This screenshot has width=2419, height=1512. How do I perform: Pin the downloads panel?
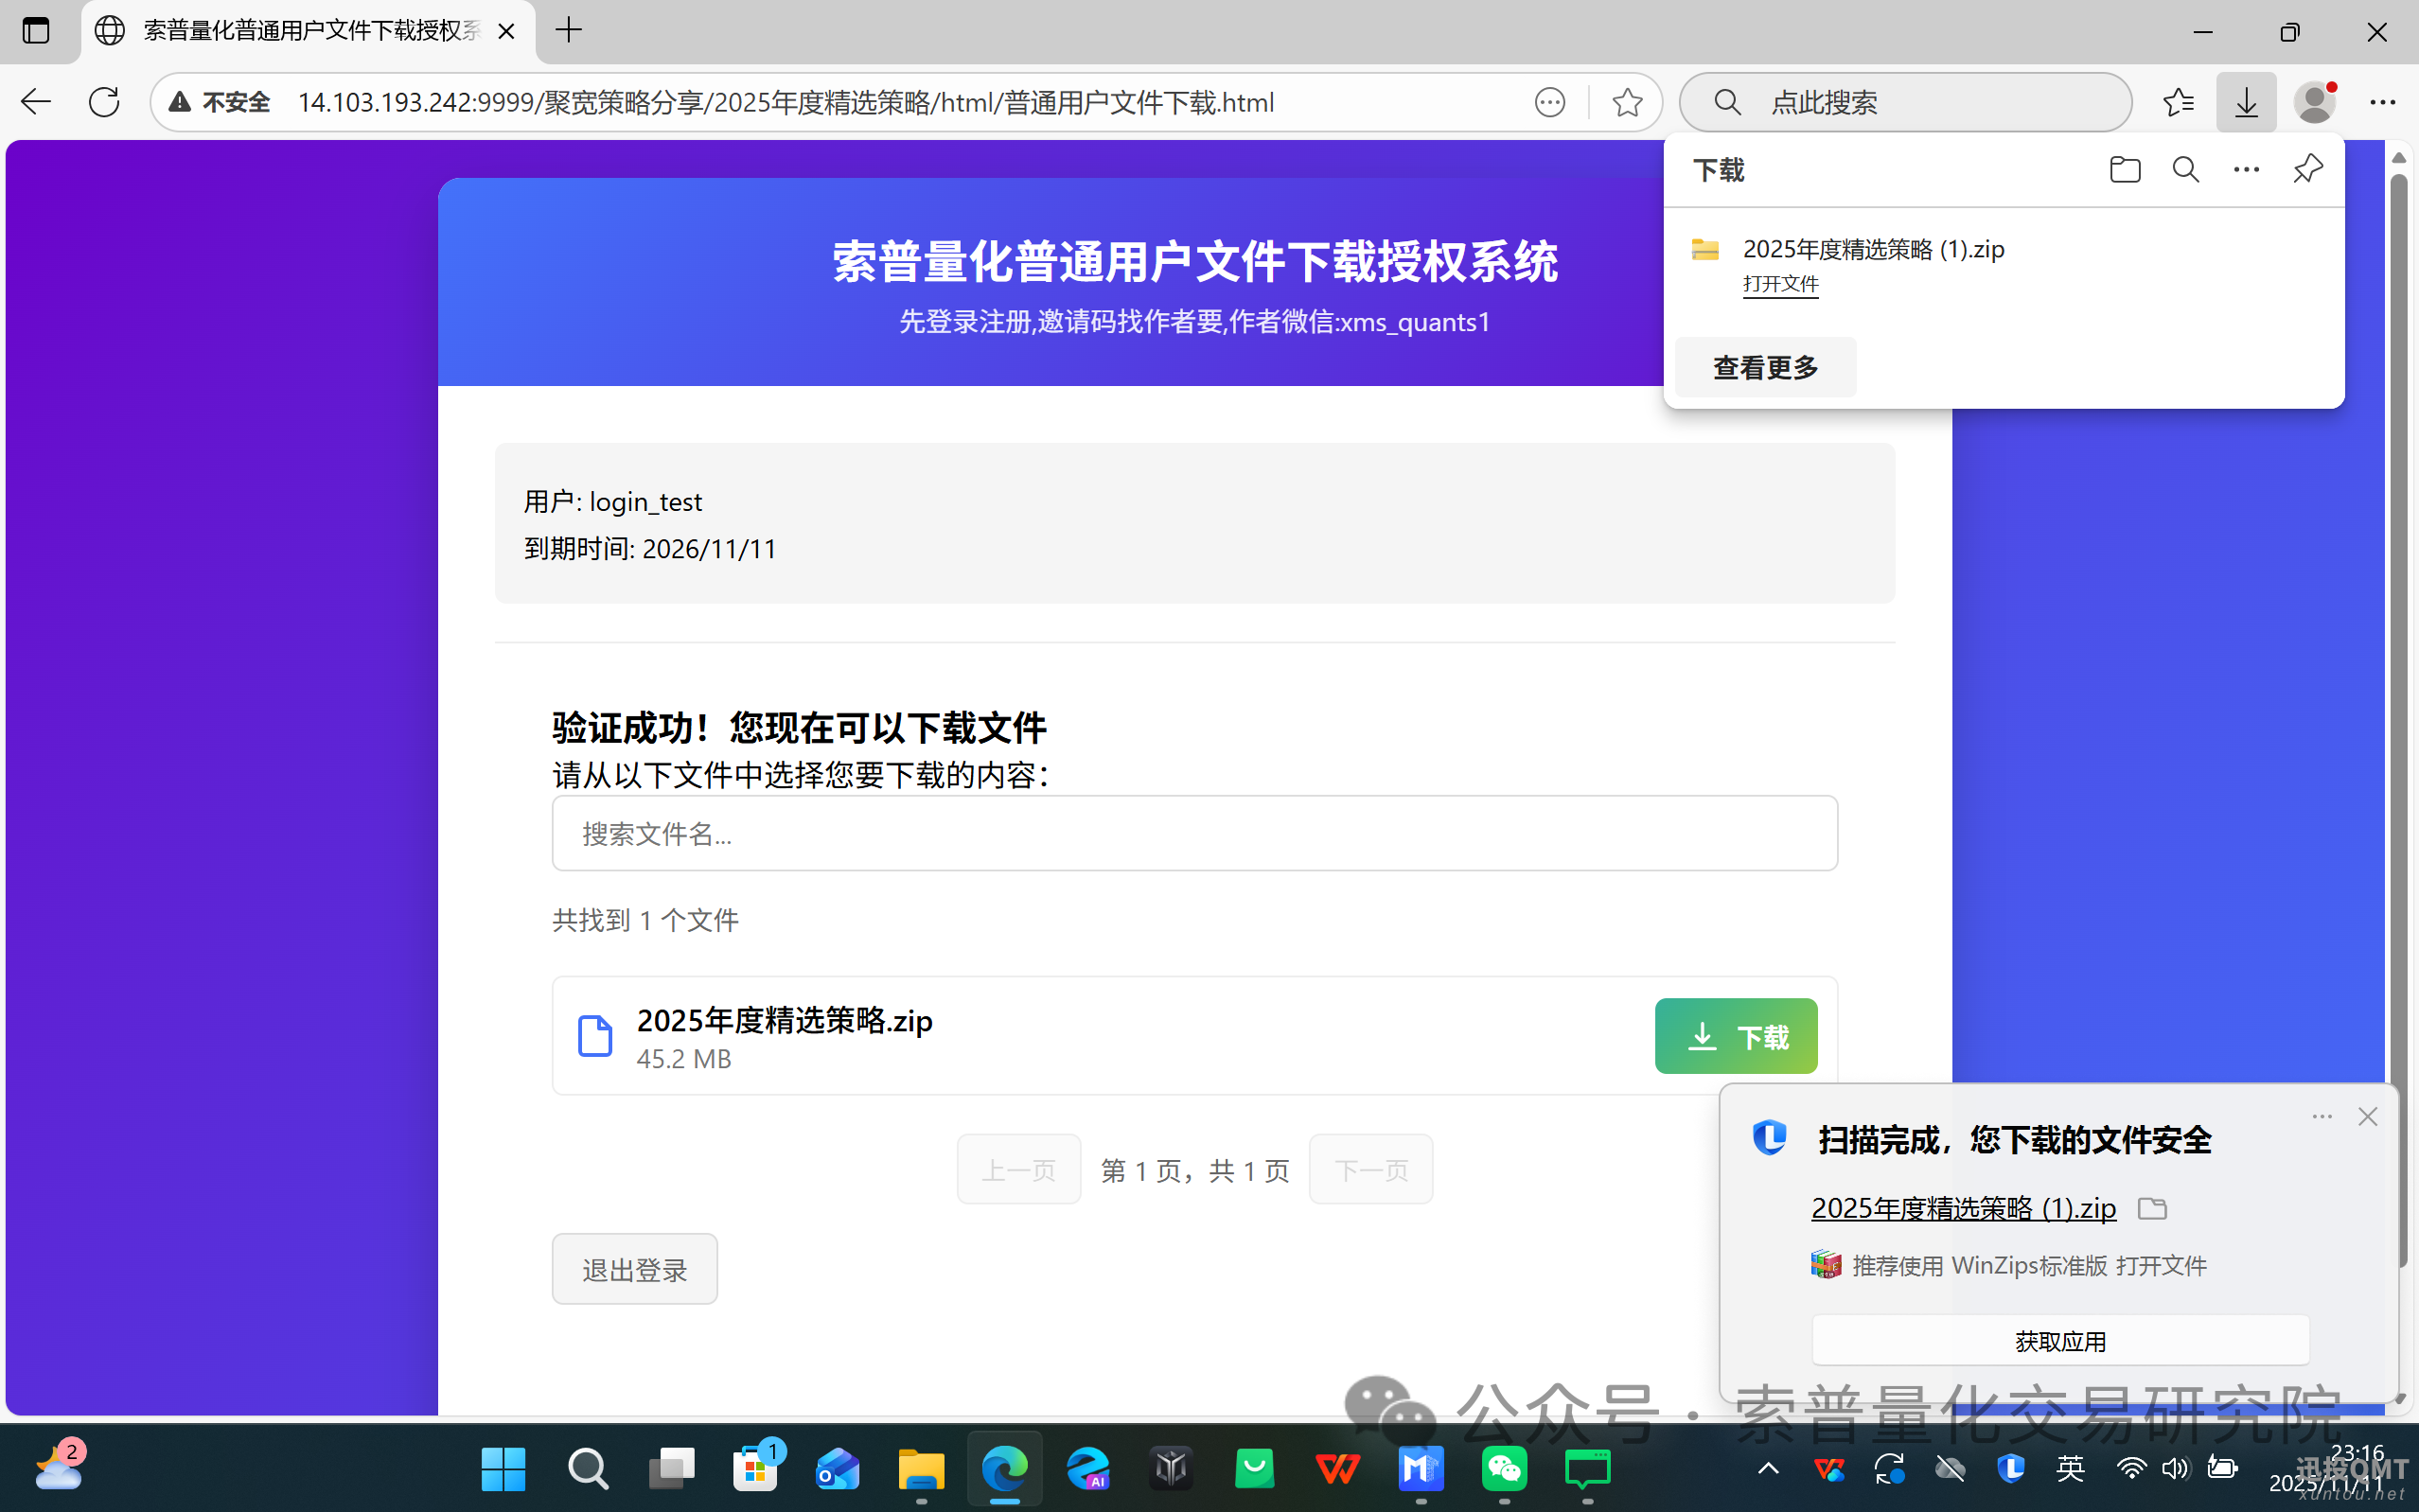(2307, 170)
